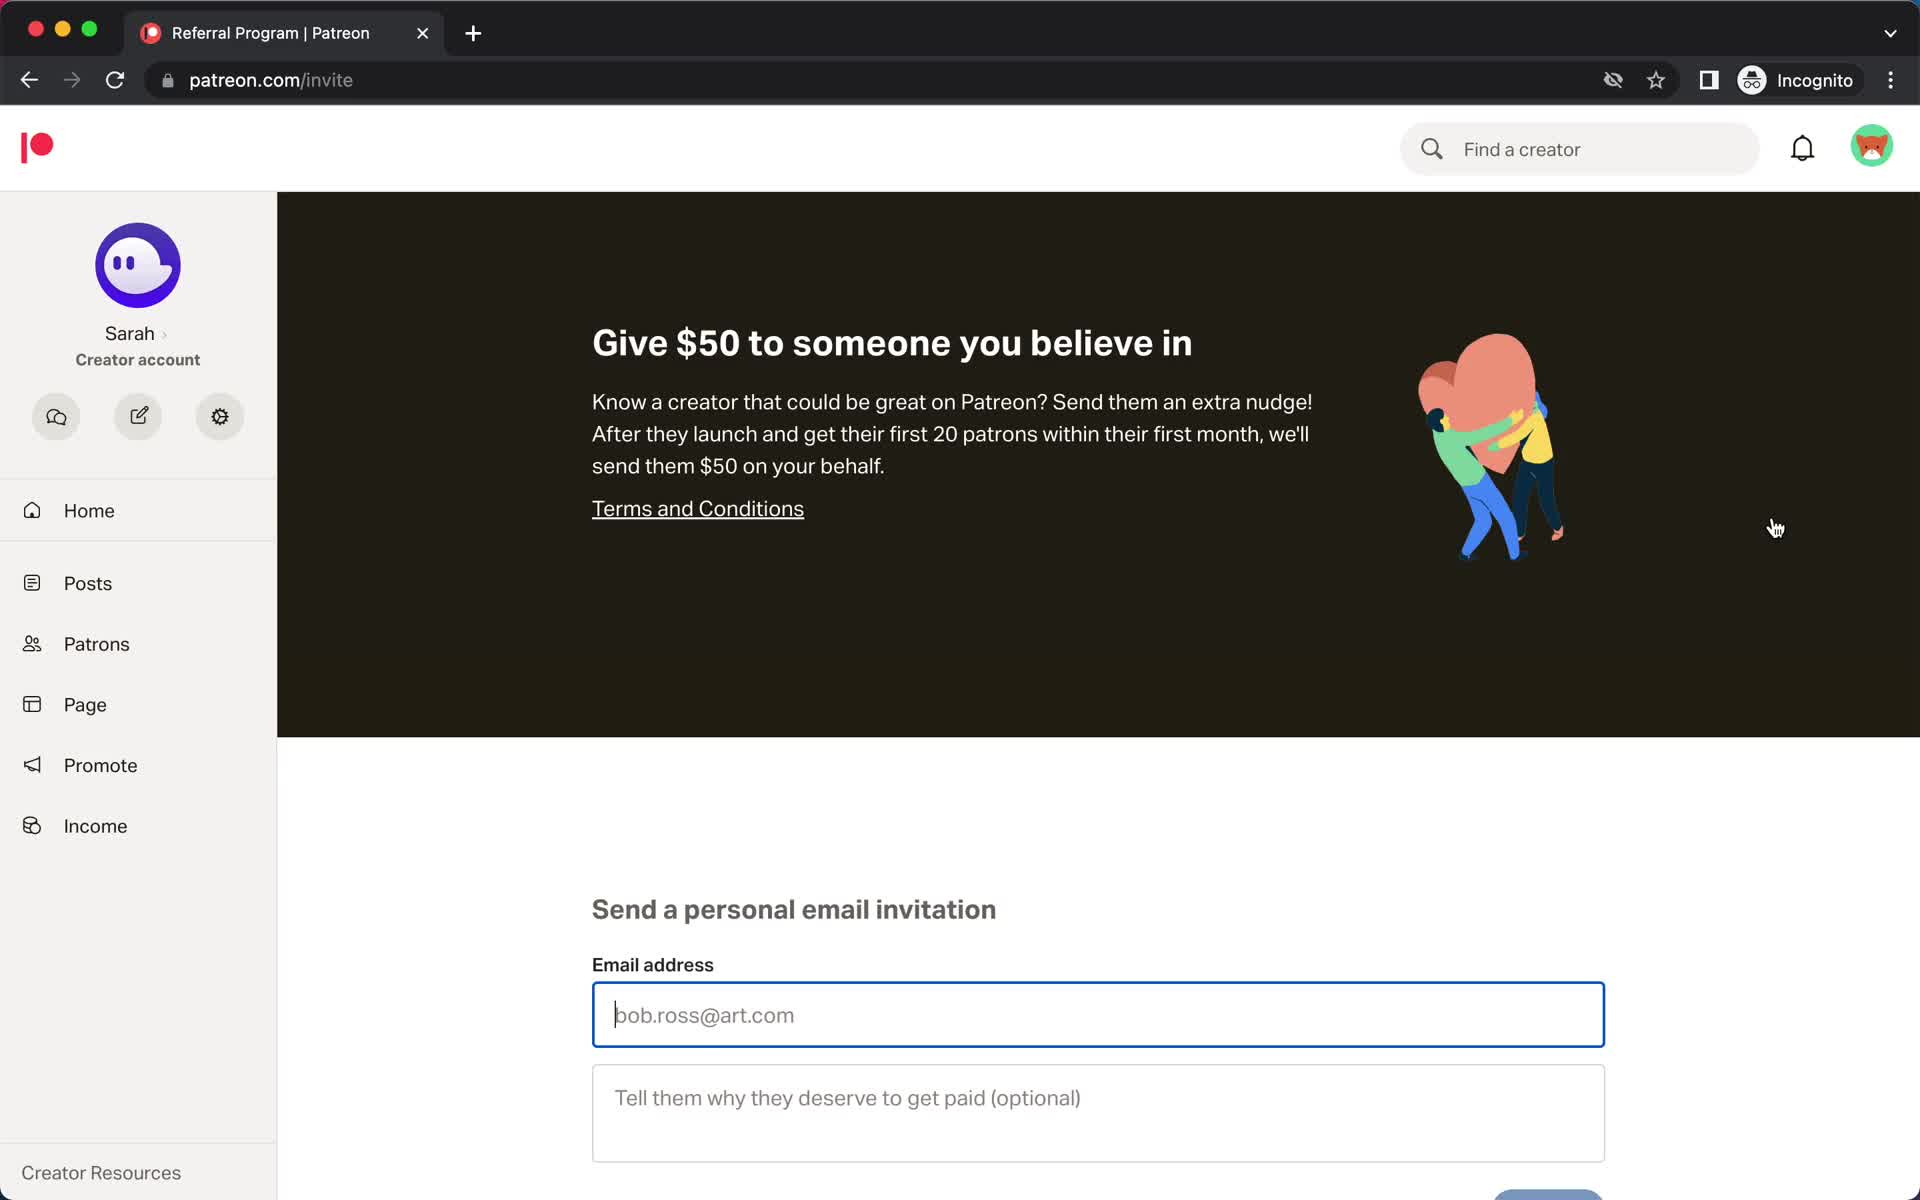Click the email address input field
Viewport: 1920px width, 1200px height.
pyautogui.click(x=1098, y=1013)
